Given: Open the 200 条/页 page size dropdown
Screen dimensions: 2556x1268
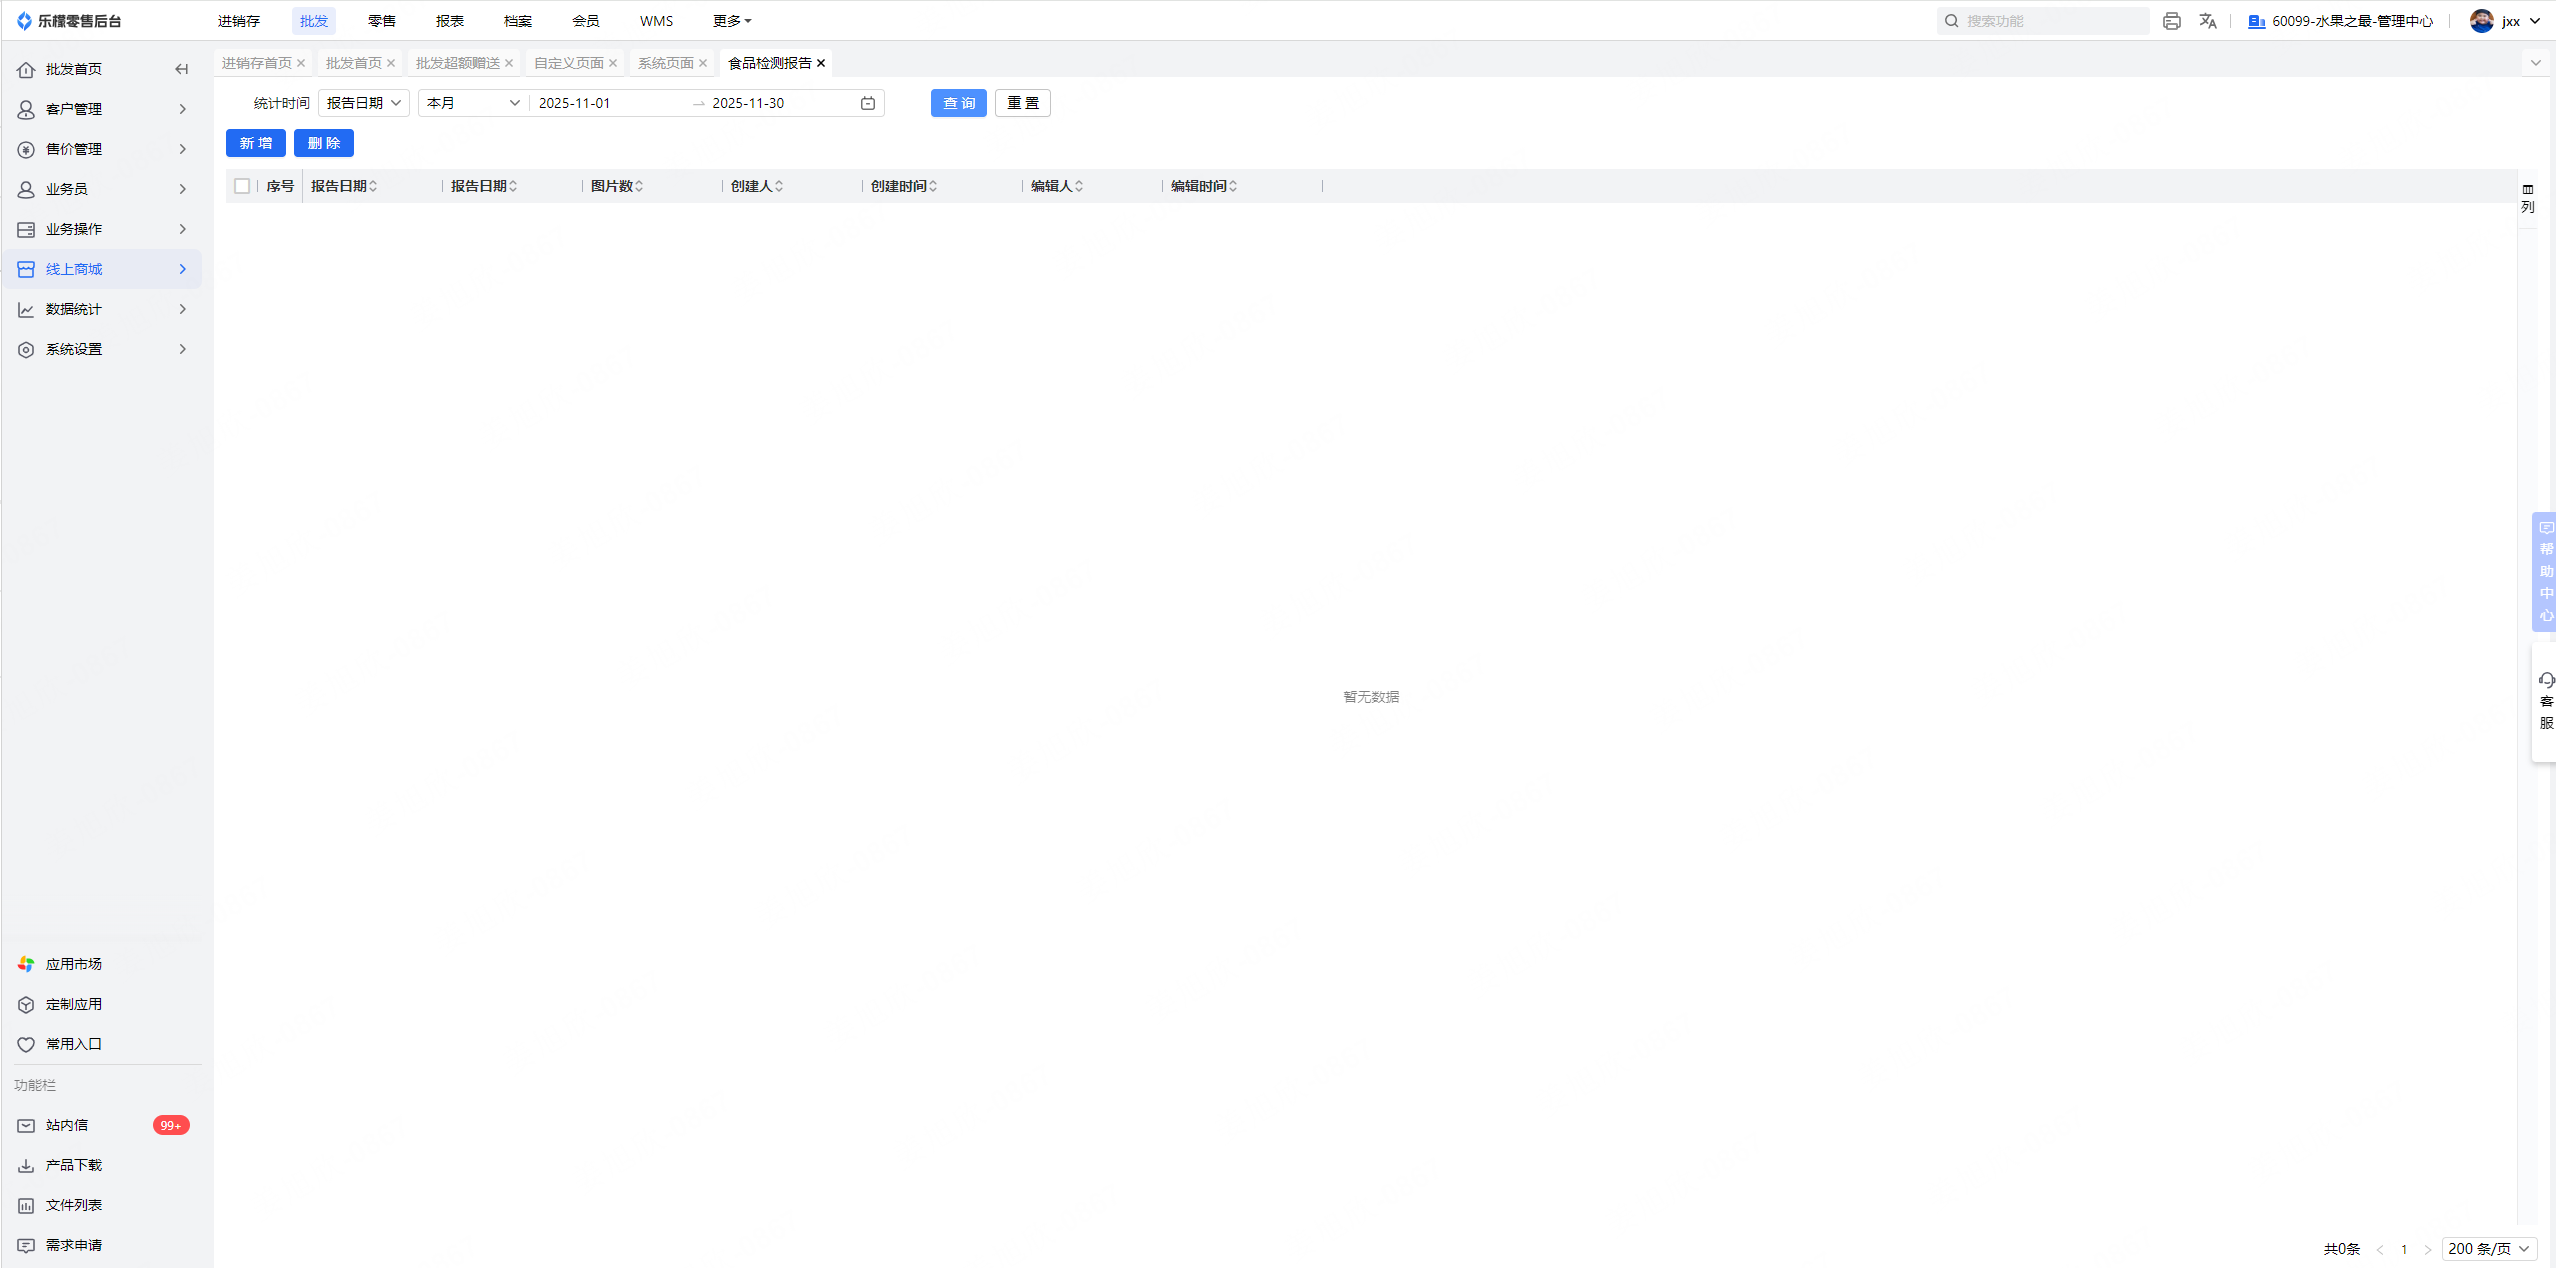Looking at the screenshot, I should 2488,1249.
